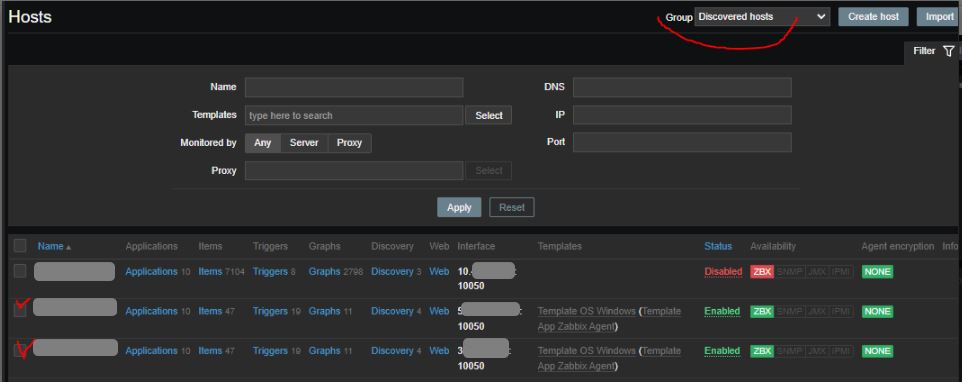Click Enabled status of host with IP starting 3
962x382 pixels.
tap(722, 351)
